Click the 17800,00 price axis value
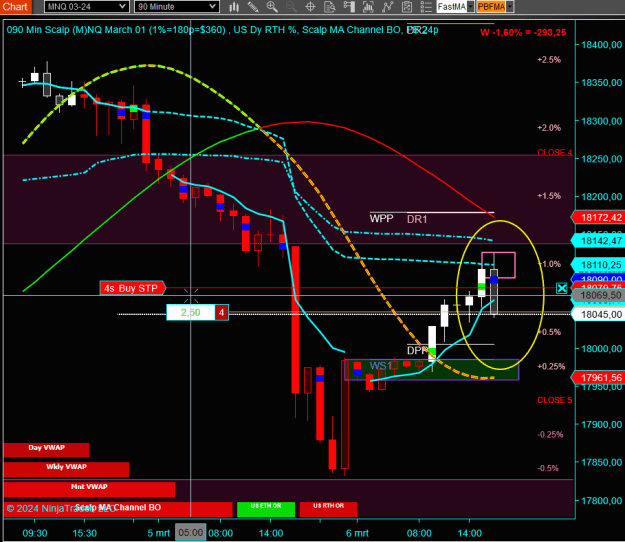625x542 pixels. coord(602,501)
